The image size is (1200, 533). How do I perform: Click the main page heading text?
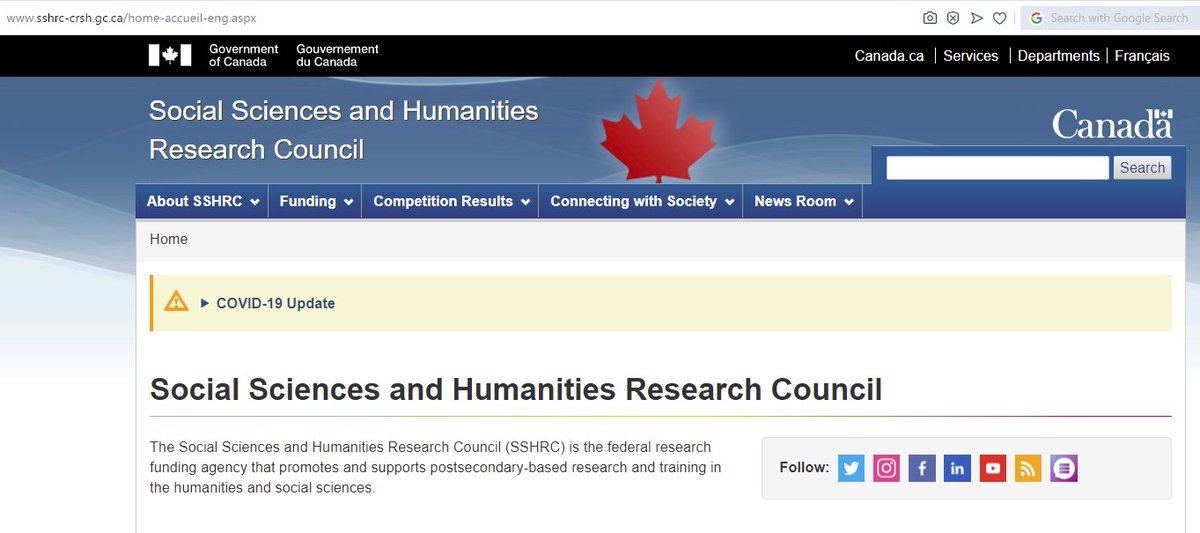516,389
